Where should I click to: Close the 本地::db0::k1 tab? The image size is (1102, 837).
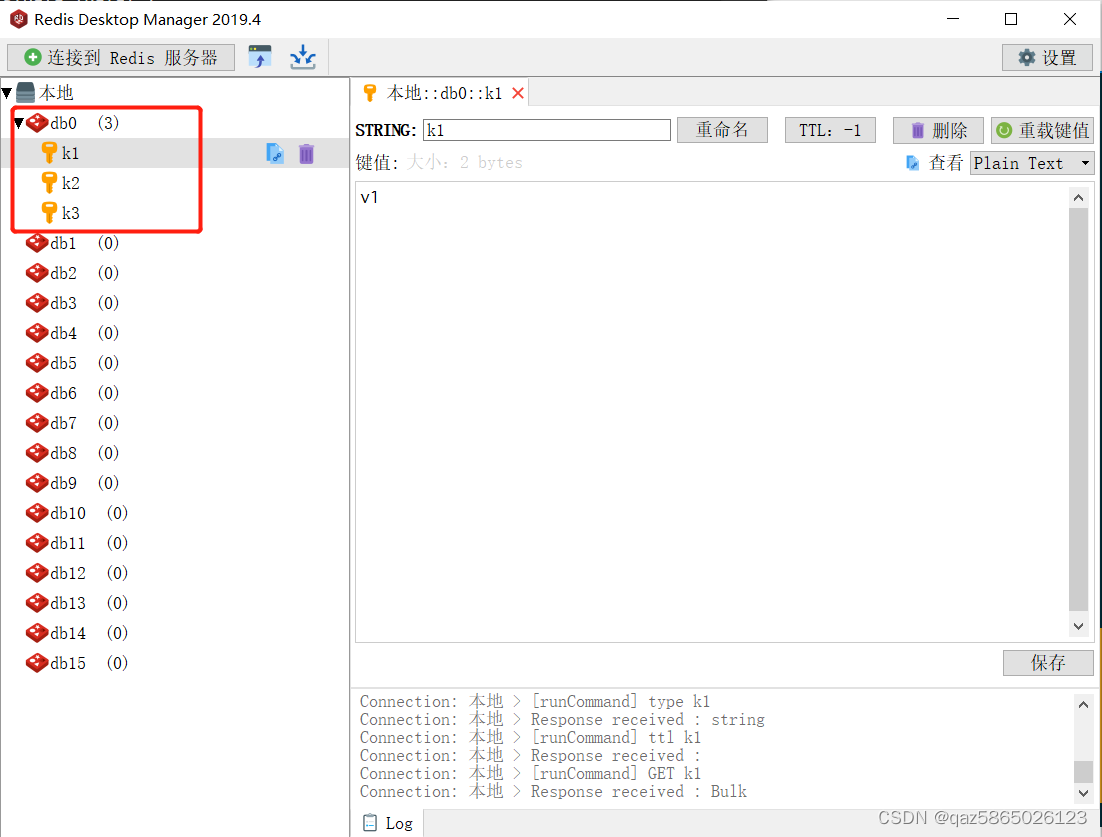point(518,93)
